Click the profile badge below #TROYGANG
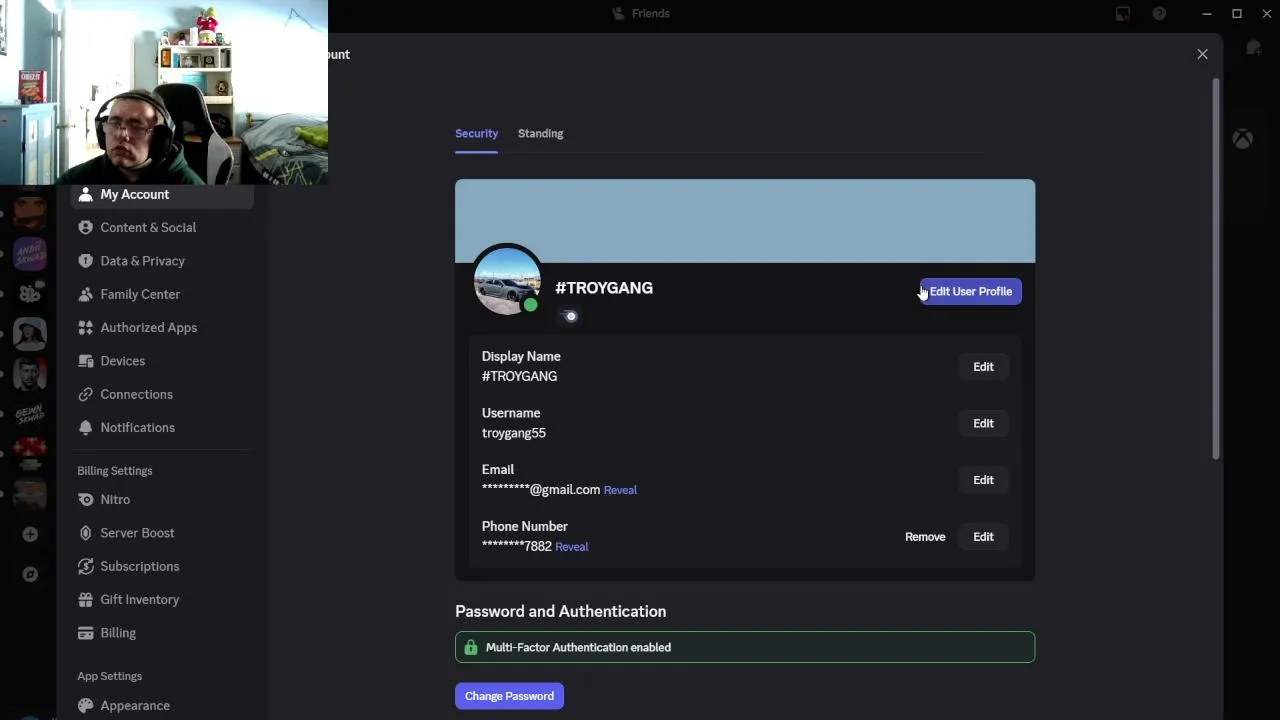The image size is (1280, 720). pyautogui.click(x=570, y=316)
